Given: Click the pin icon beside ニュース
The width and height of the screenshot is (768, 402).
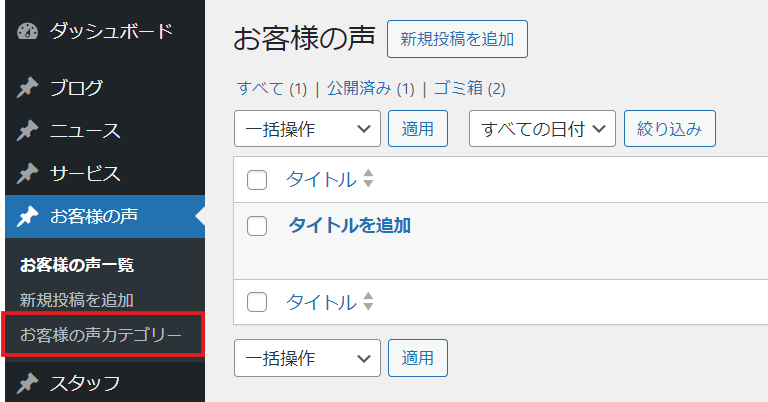Looking at the screenshot, I should click(27, 131).
